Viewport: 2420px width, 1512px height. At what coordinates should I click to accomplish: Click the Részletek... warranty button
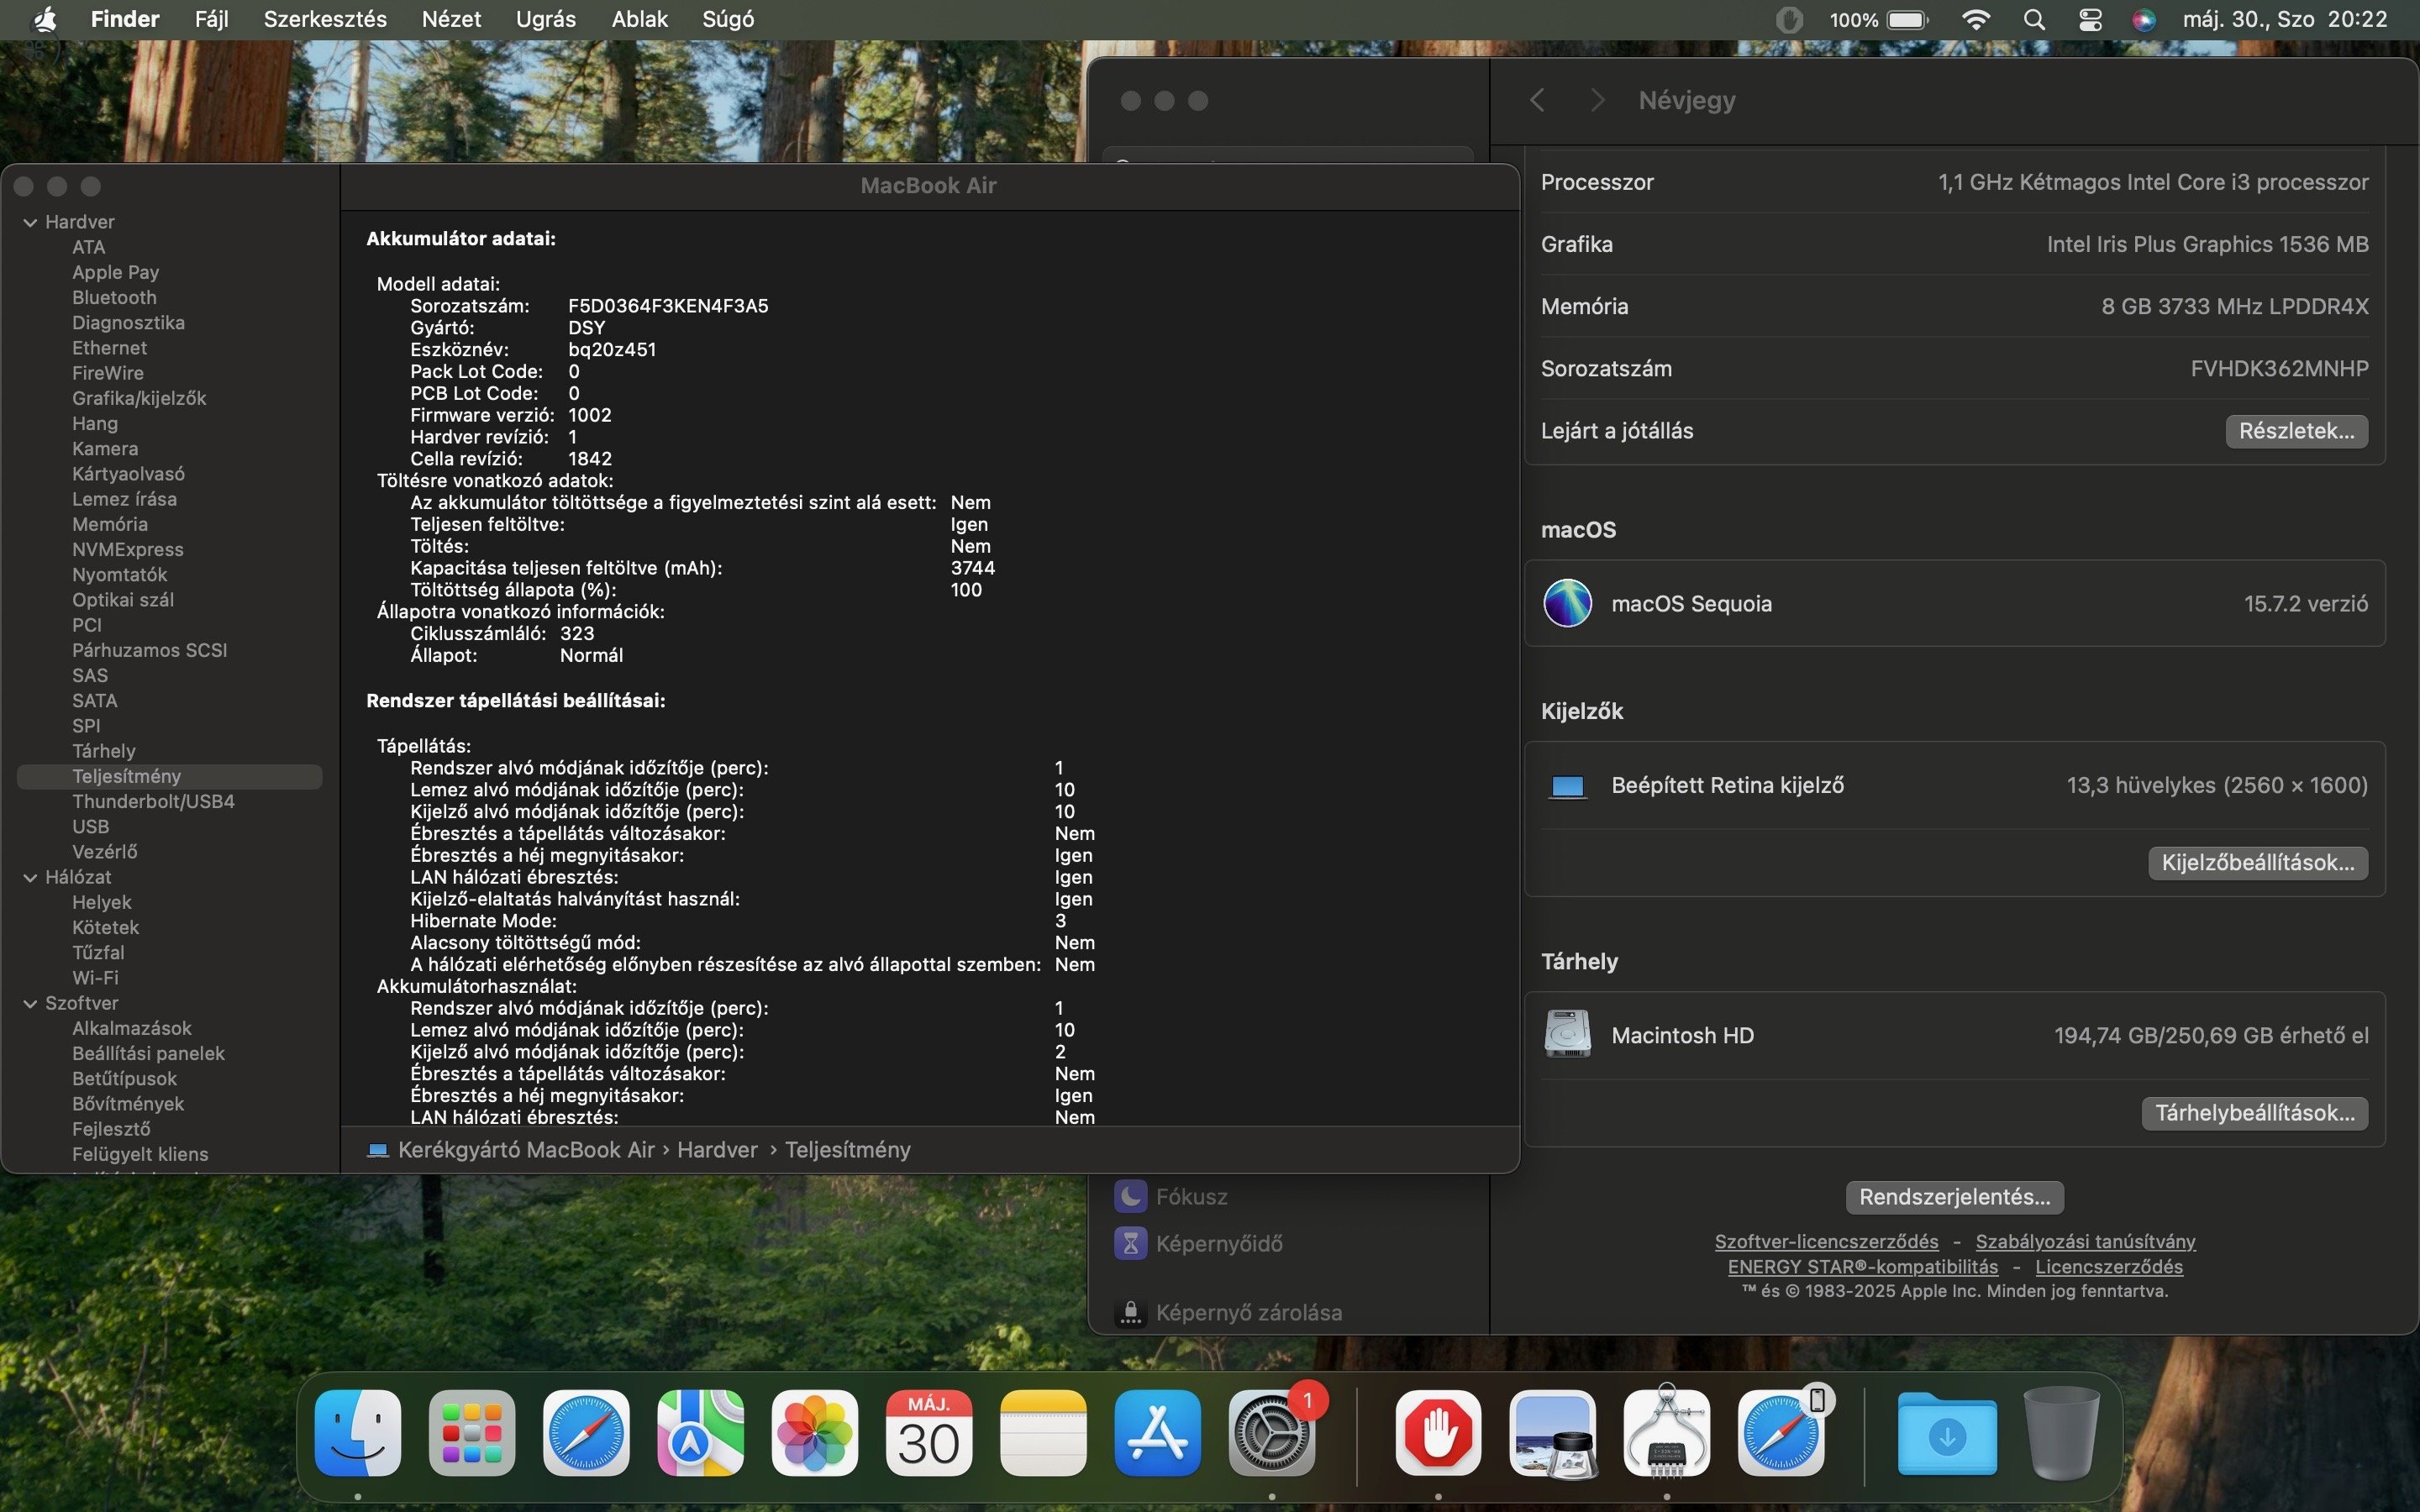(x=2296, y=431)
